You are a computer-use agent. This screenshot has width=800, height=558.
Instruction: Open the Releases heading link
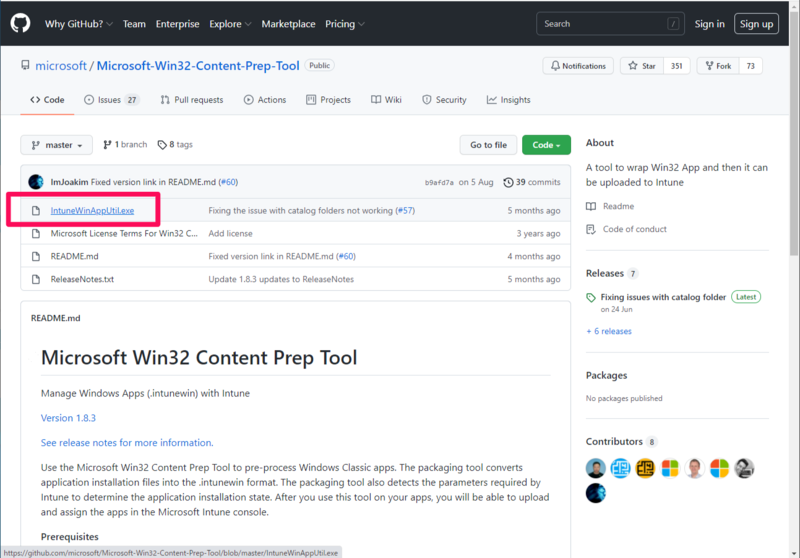pos(605,273)
